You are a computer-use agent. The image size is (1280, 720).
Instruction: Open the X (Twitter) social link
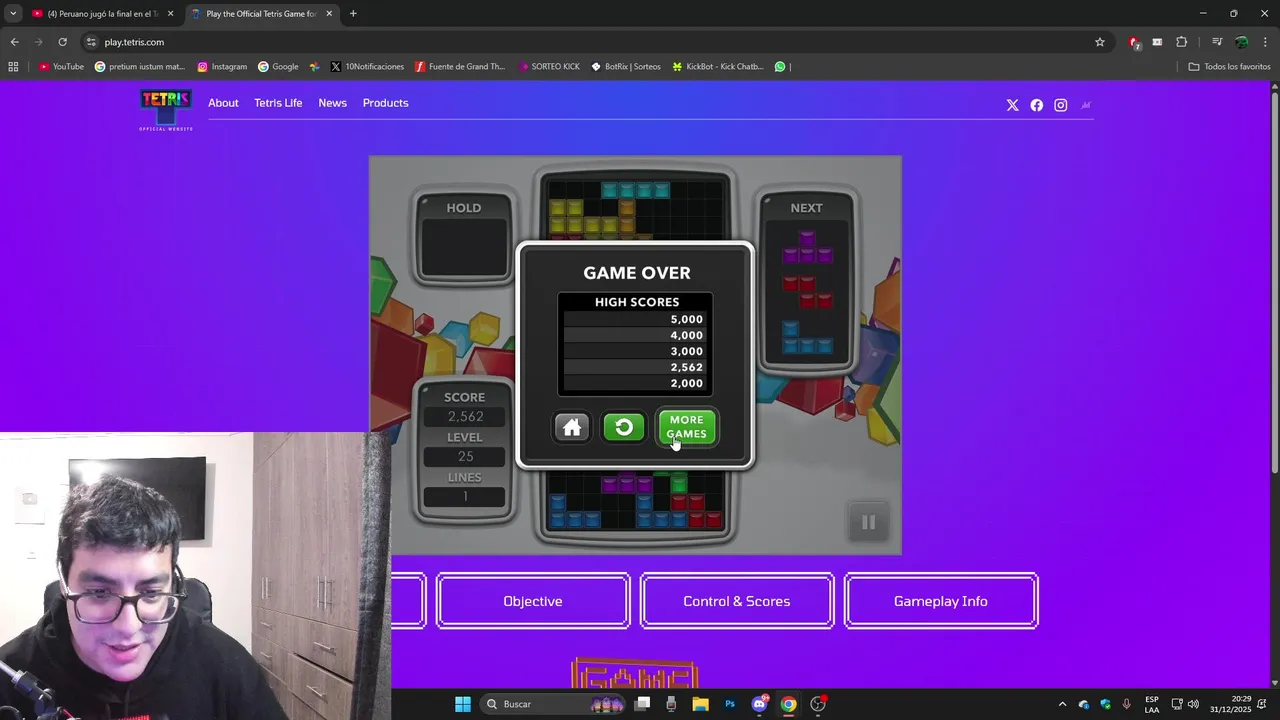pyautogui.click(x=1012, y=105)
